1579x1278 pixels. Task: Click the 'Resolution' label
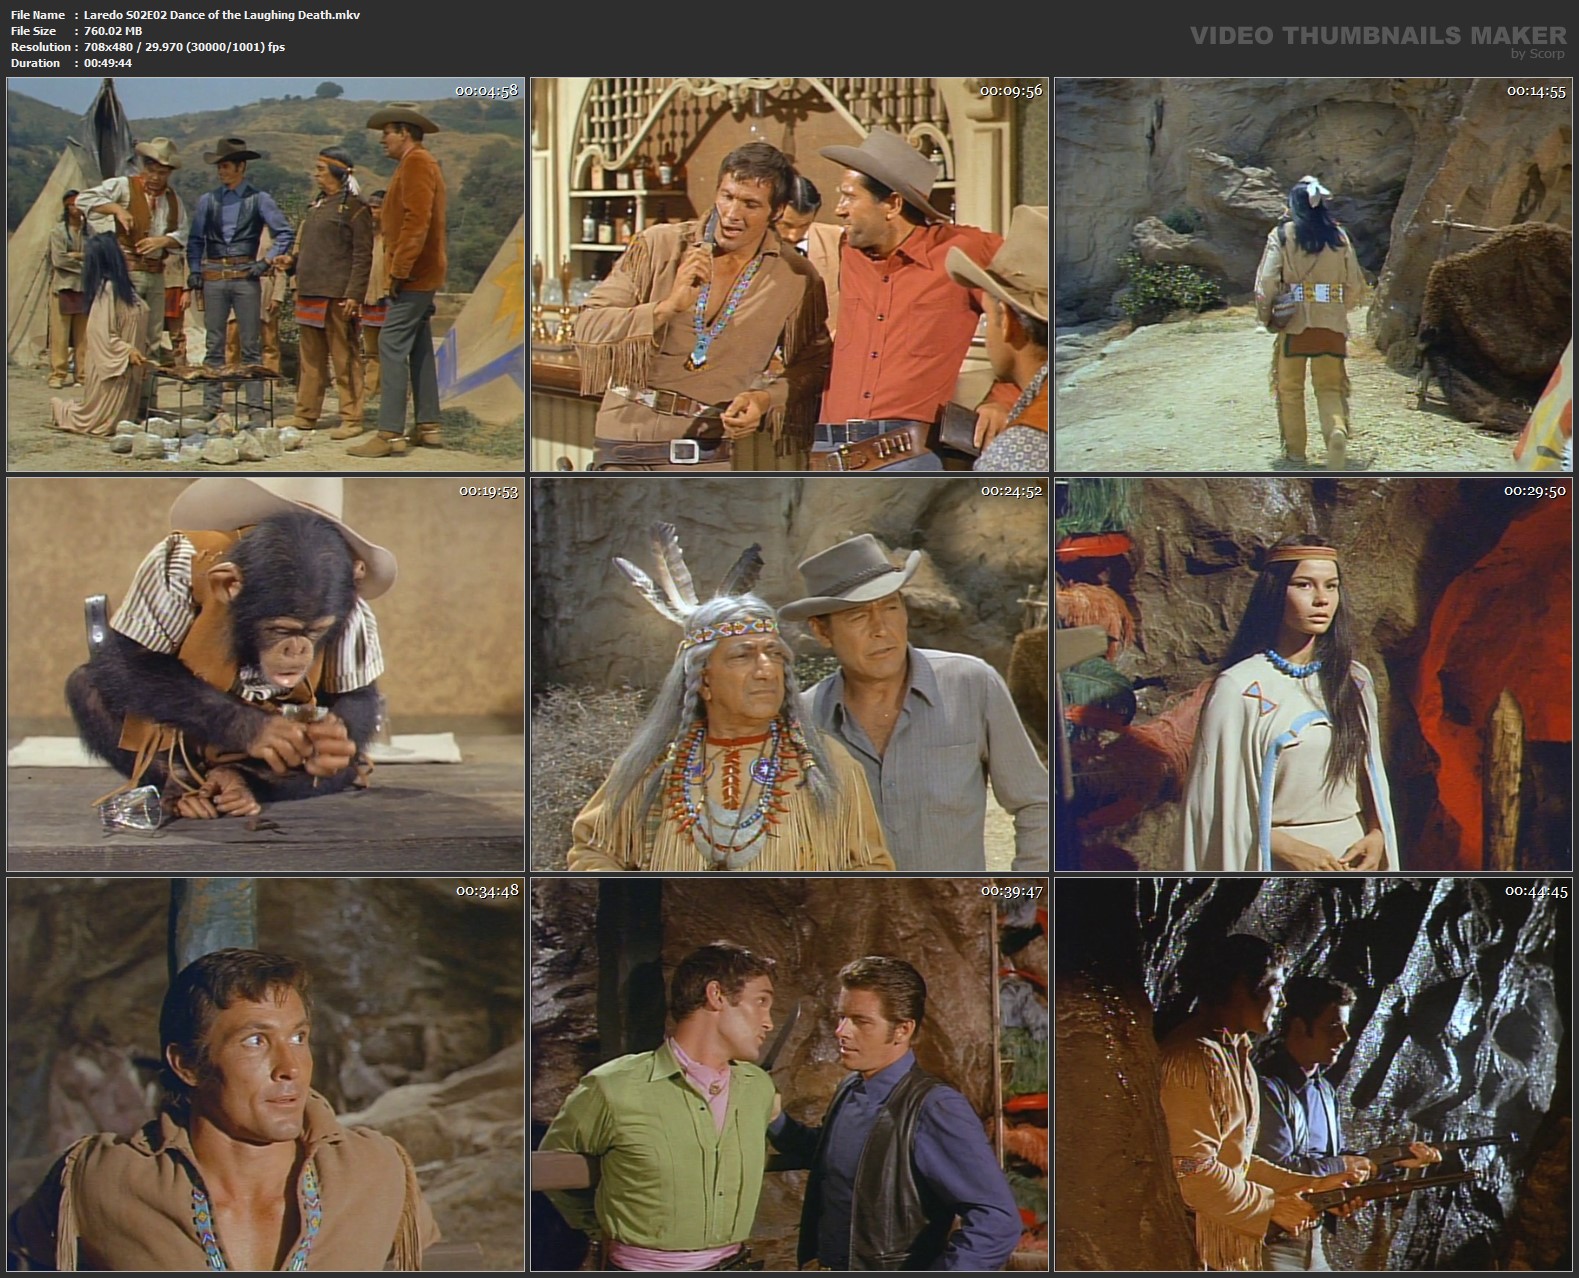pyautogui.click(x=41, y=47)
